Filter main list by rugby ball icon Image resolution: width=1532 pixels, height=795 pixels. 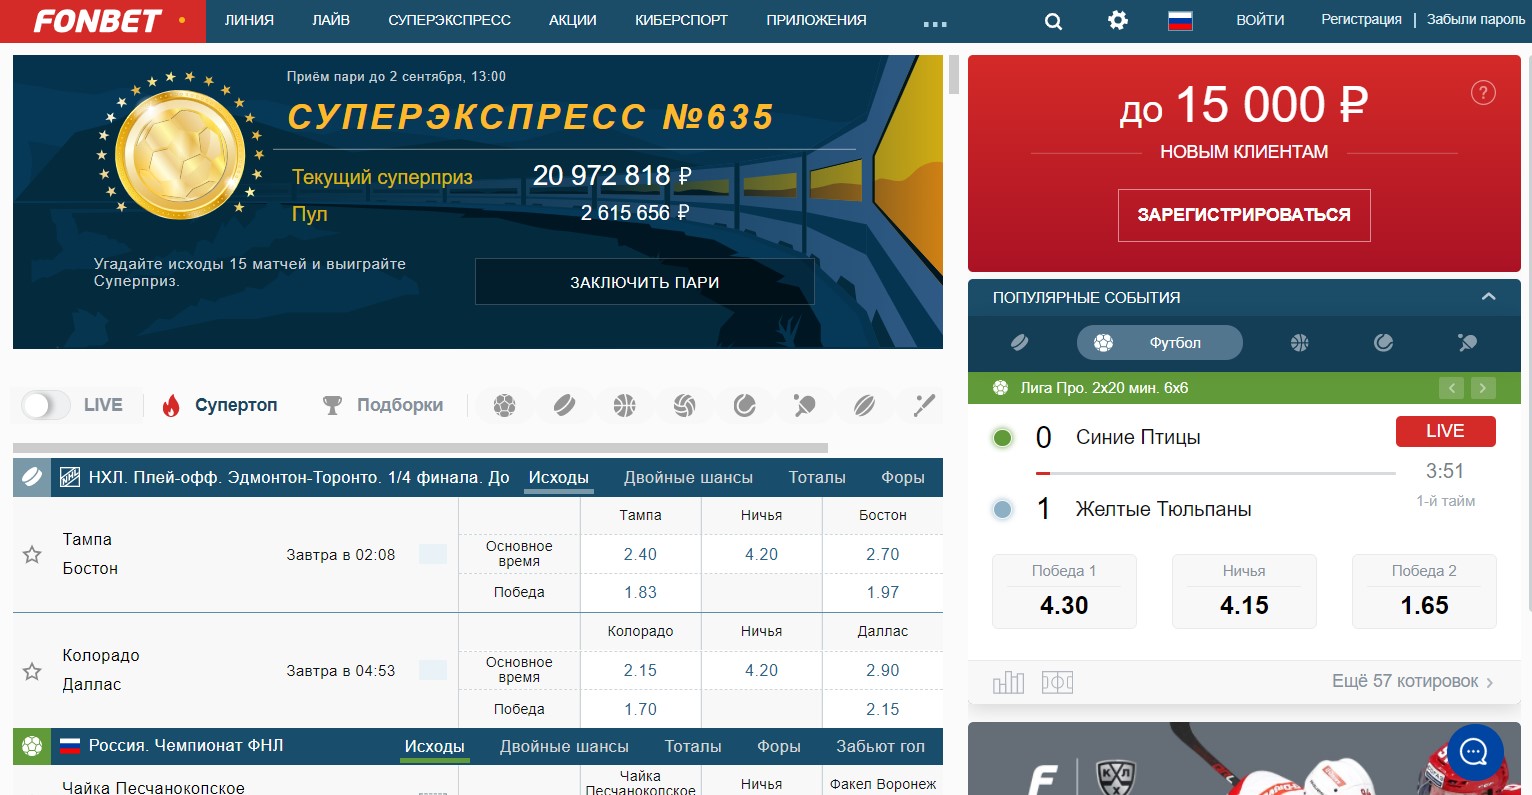[865, 405]
